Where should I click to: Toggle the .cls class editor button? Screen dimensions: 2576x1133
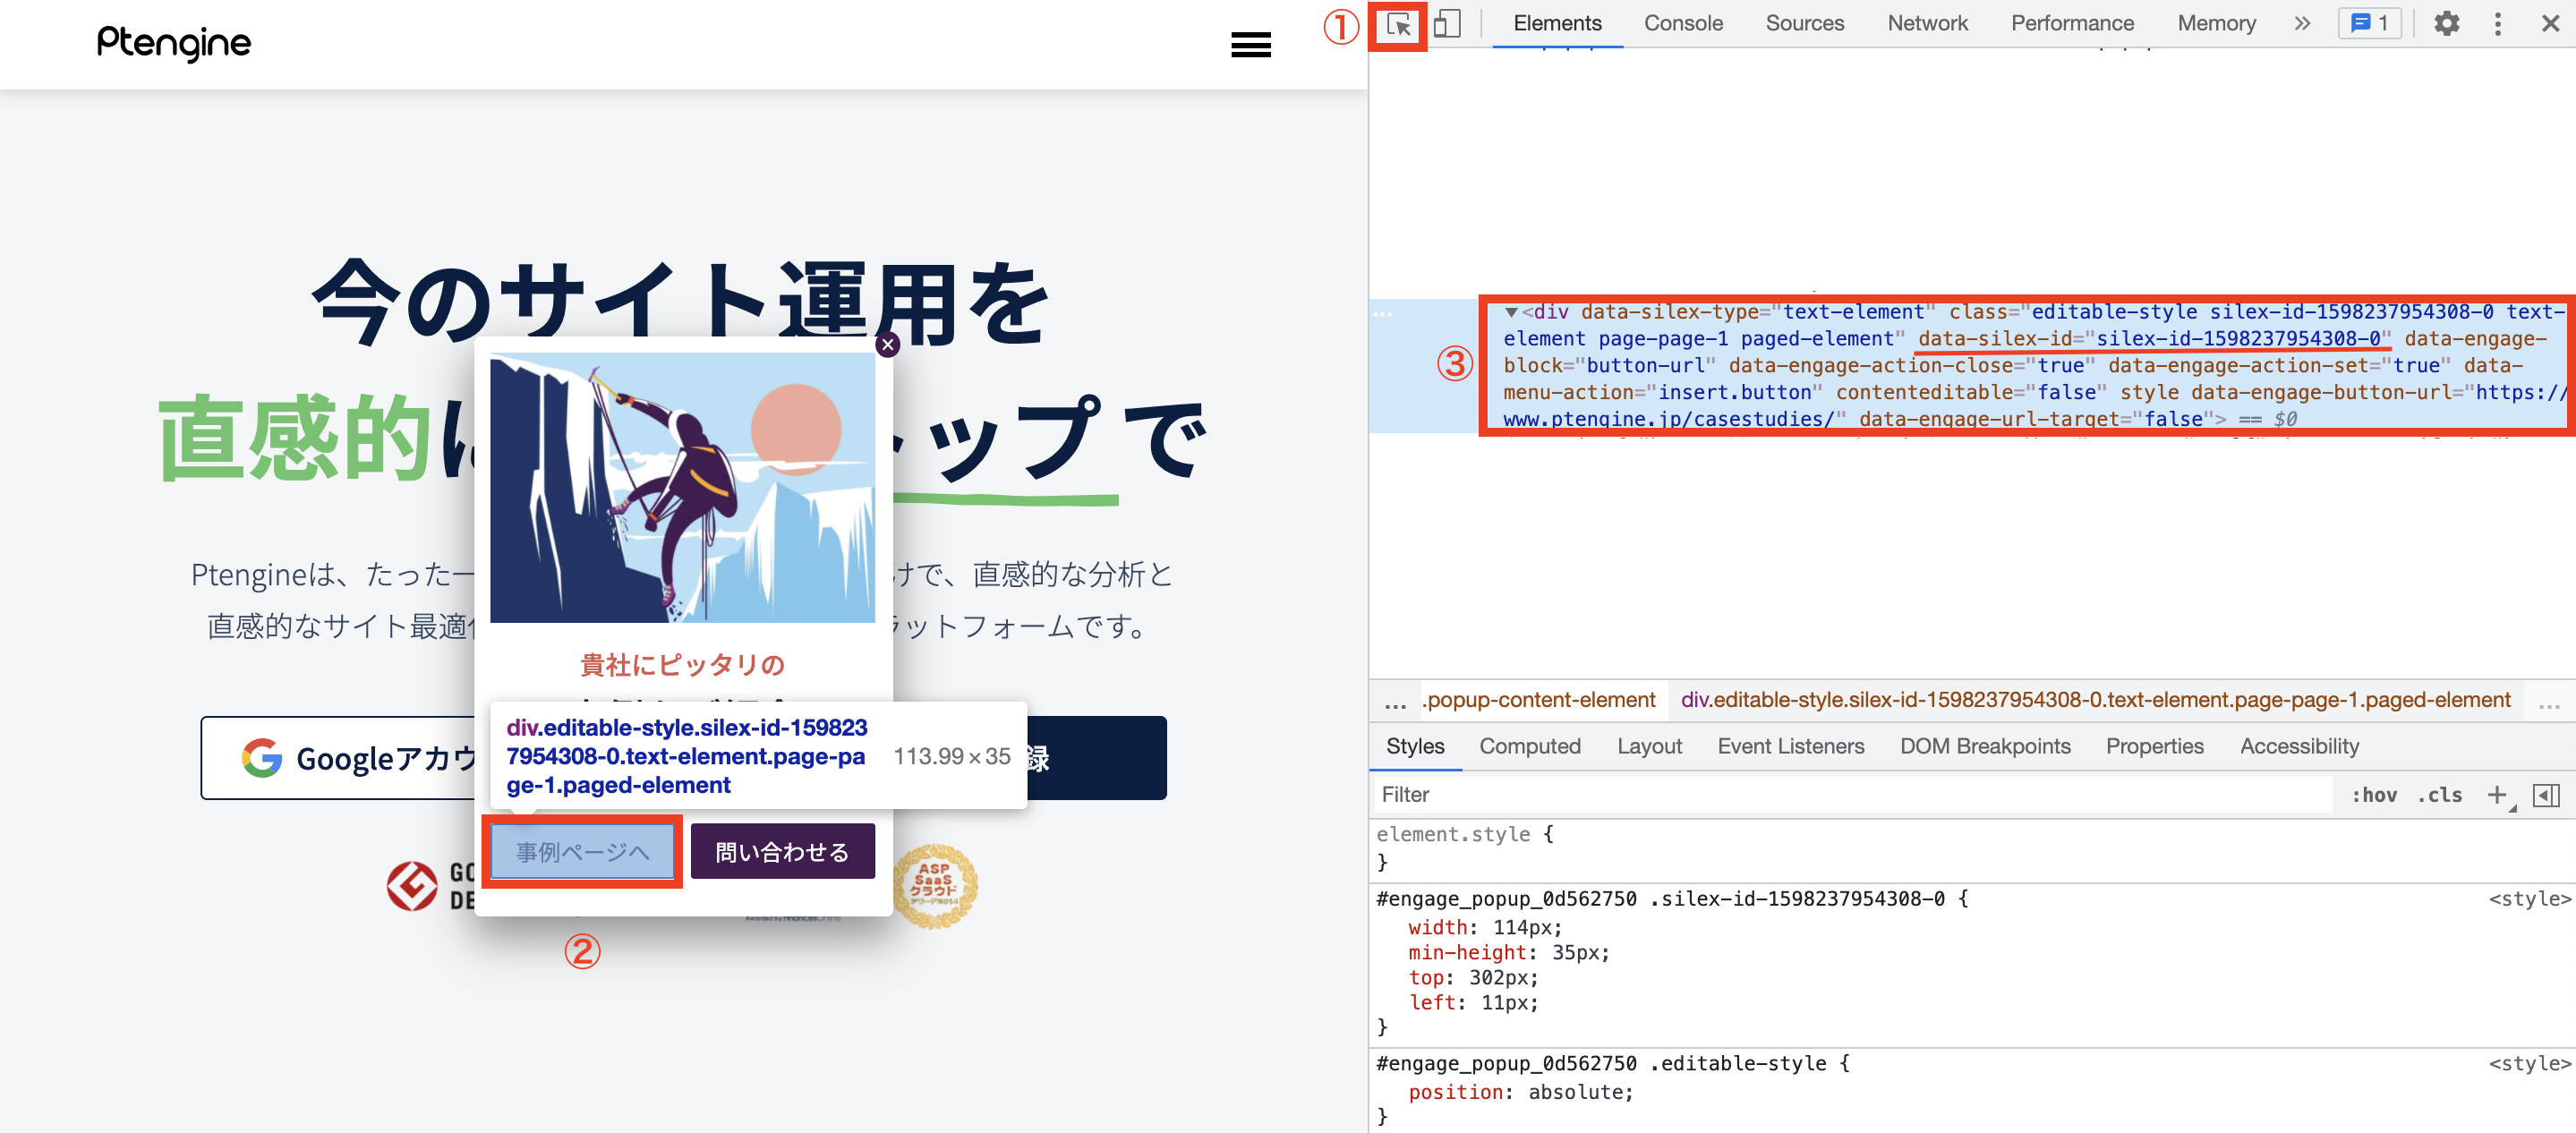(x=2439, y=795)
